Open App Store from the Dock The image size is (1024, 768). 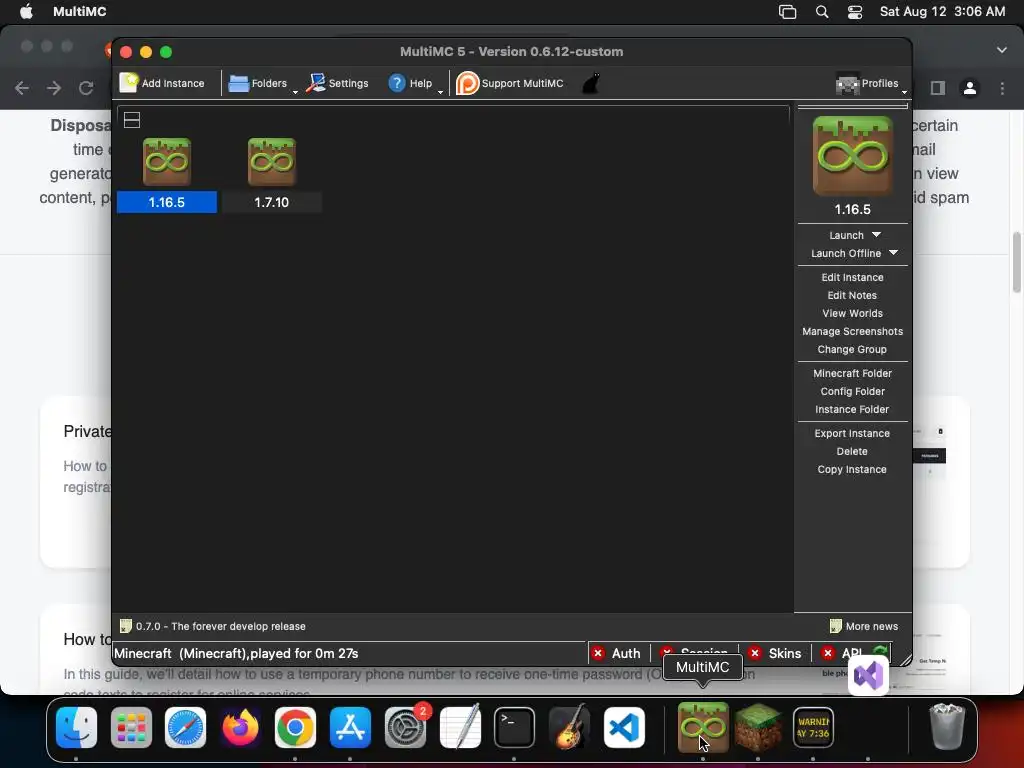[x=350, y=727]
